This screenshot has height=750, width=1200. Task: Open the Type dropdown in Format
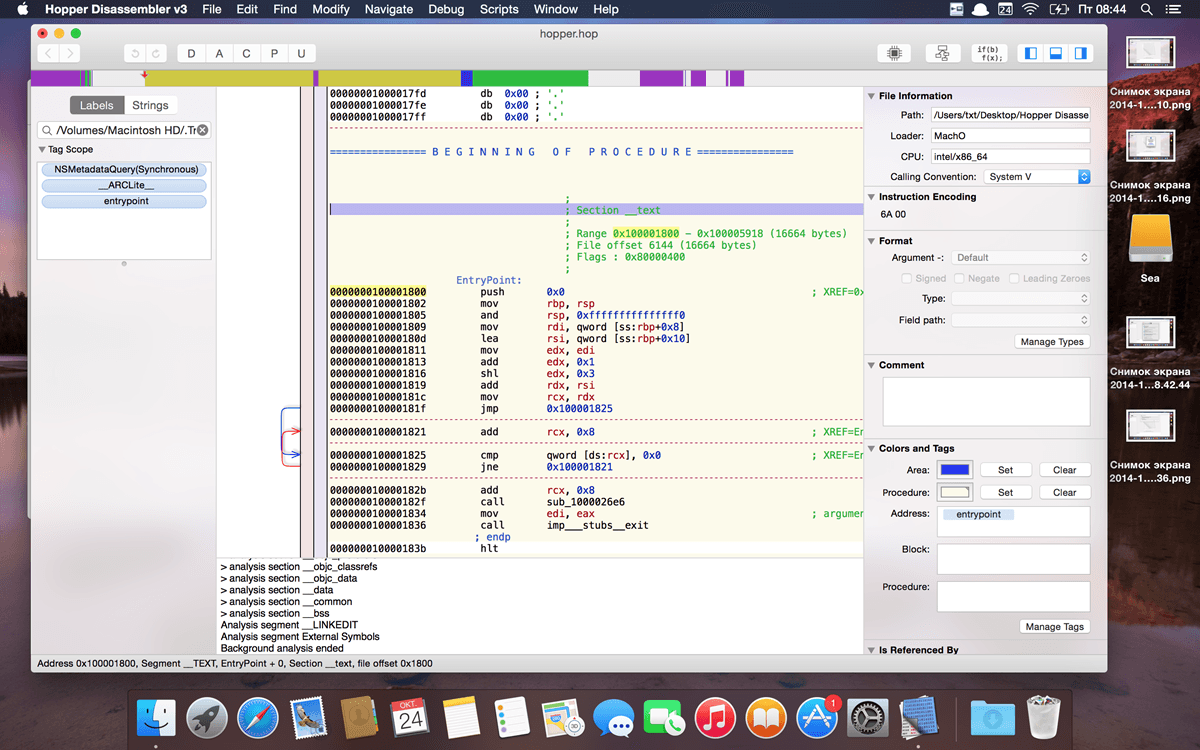pyautogui.click(x=1020, y=298)
